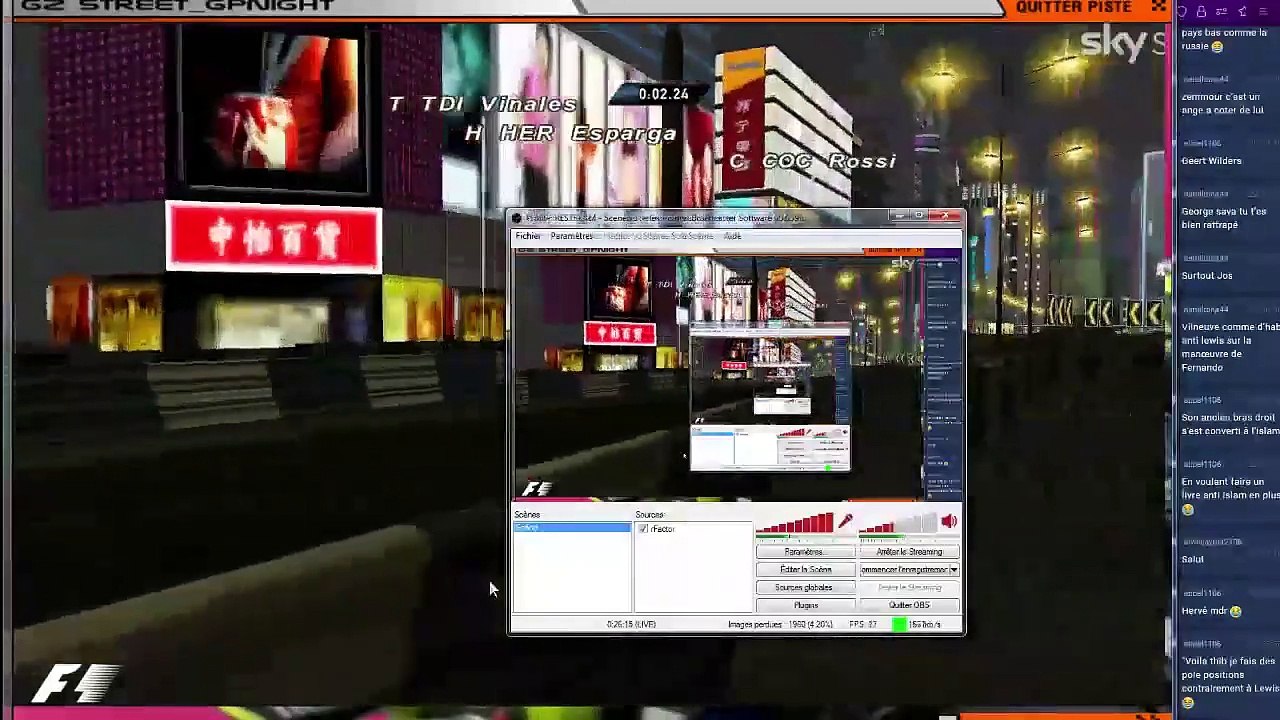Adjust the microphone volume meter

795,523
